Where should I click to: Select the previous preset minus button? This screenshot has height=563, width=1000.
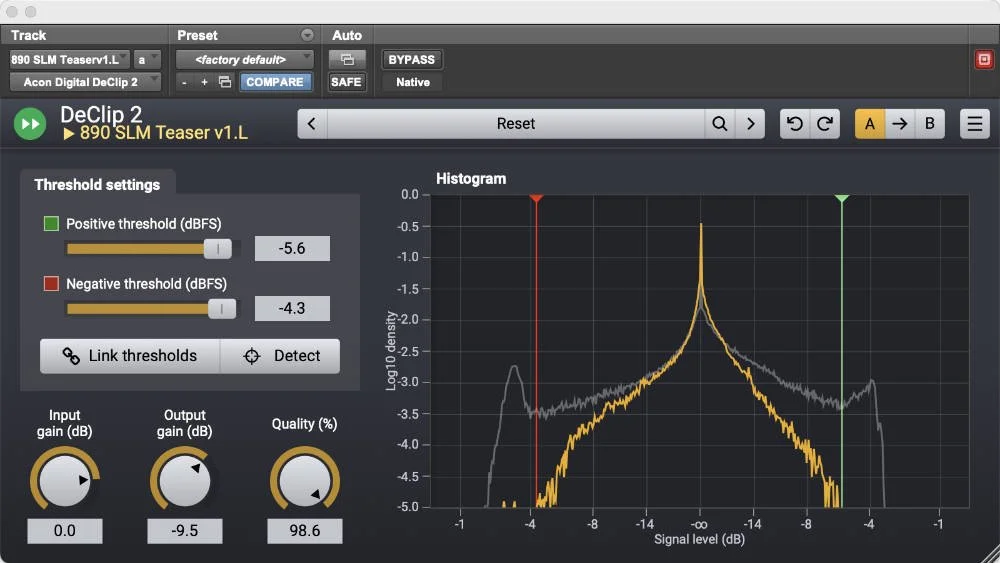tap(184, 82)
